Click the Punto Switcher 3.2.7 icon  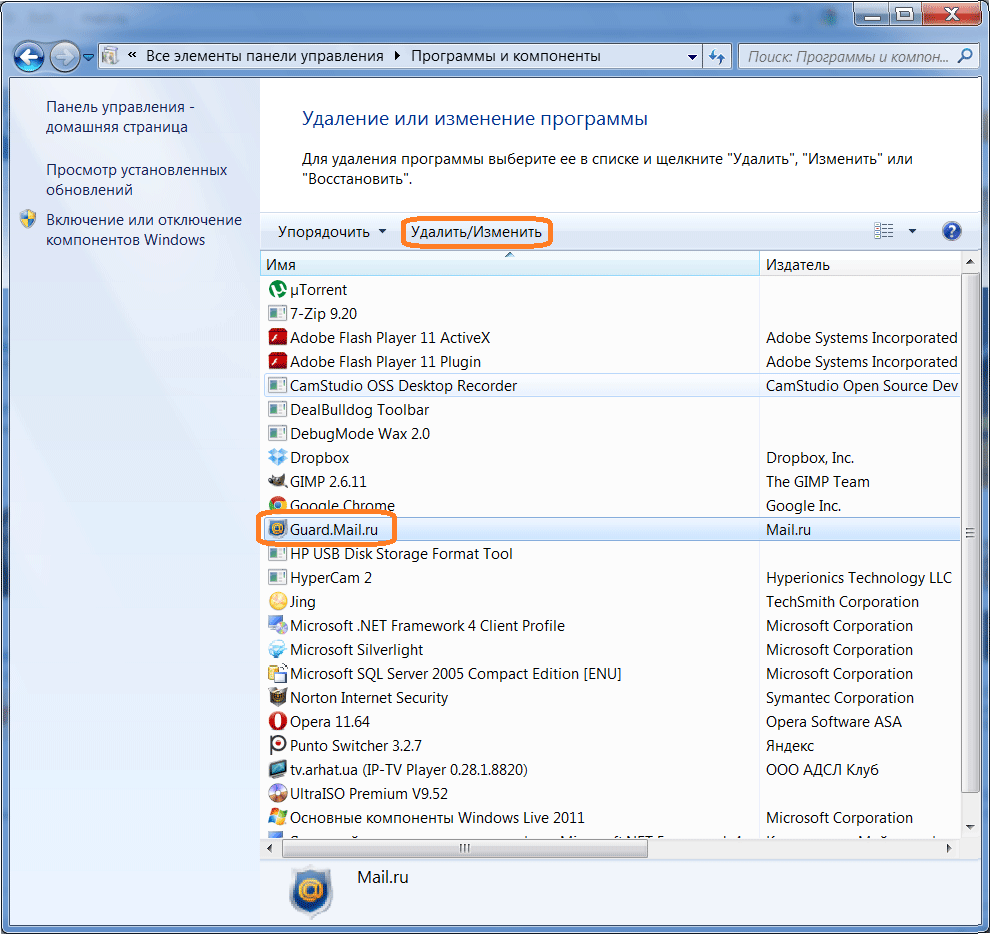tap(277, 745)
